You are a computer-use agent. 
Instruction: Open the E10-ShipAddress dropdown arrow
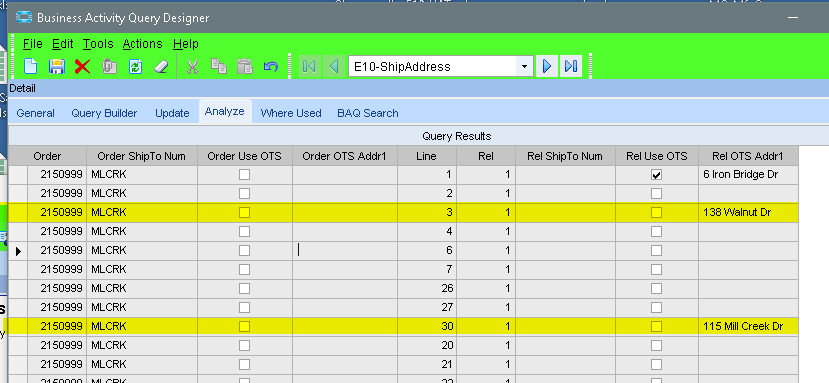[x=524, y=67]
